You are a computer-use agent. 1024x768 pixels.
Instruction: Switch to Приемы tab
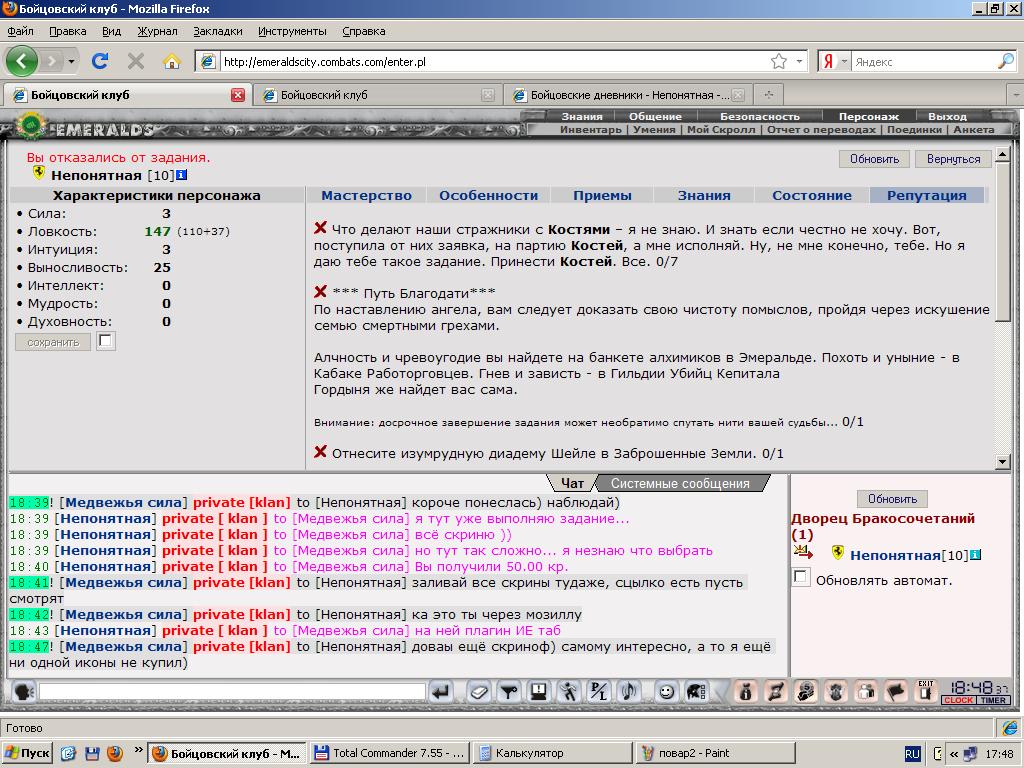pos(602,195)
